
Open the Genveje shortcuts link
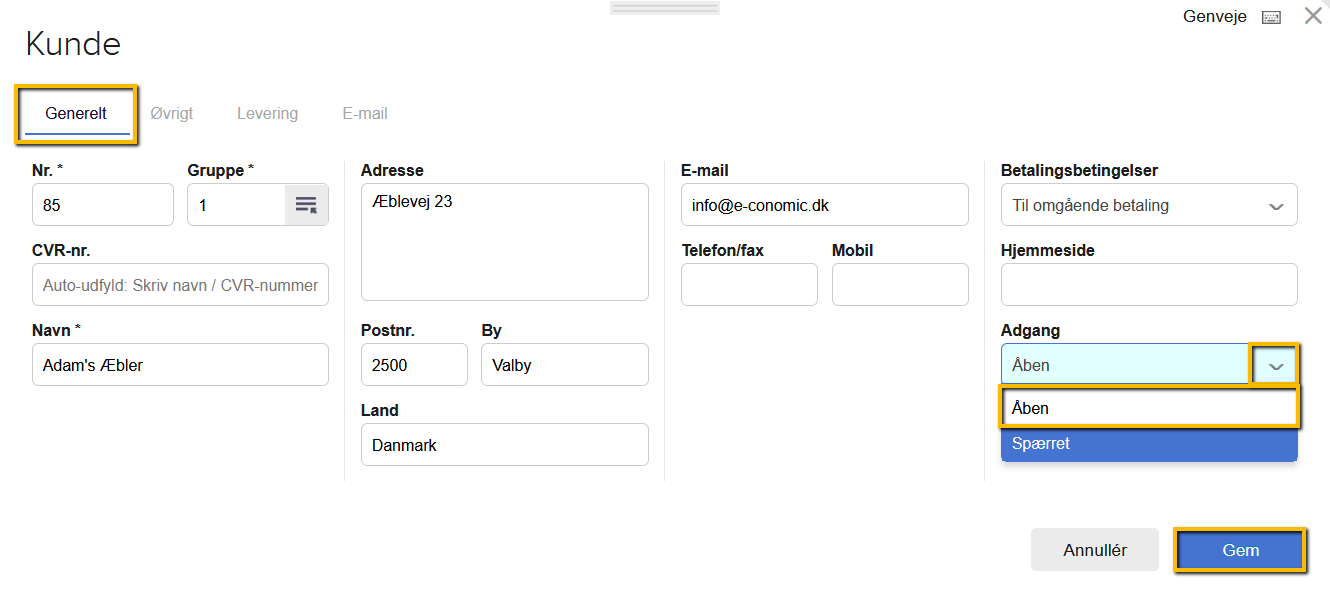(x=1214, y=16)
